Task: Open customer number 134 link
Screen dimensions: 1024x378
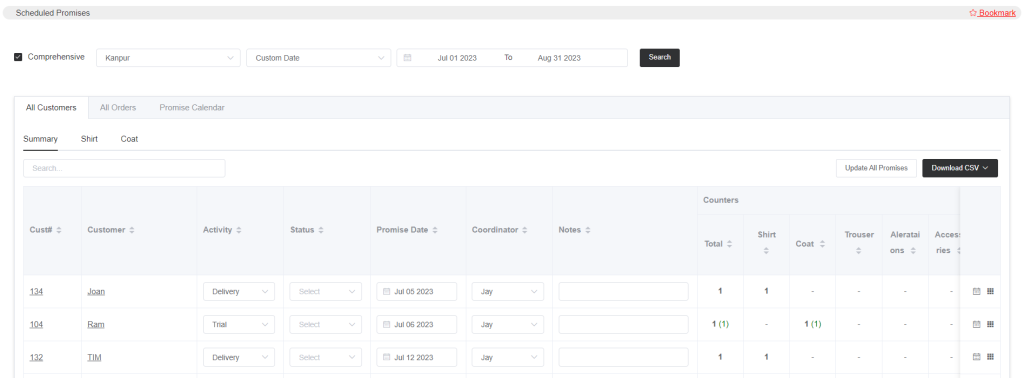Action: [x=36, y=292]
